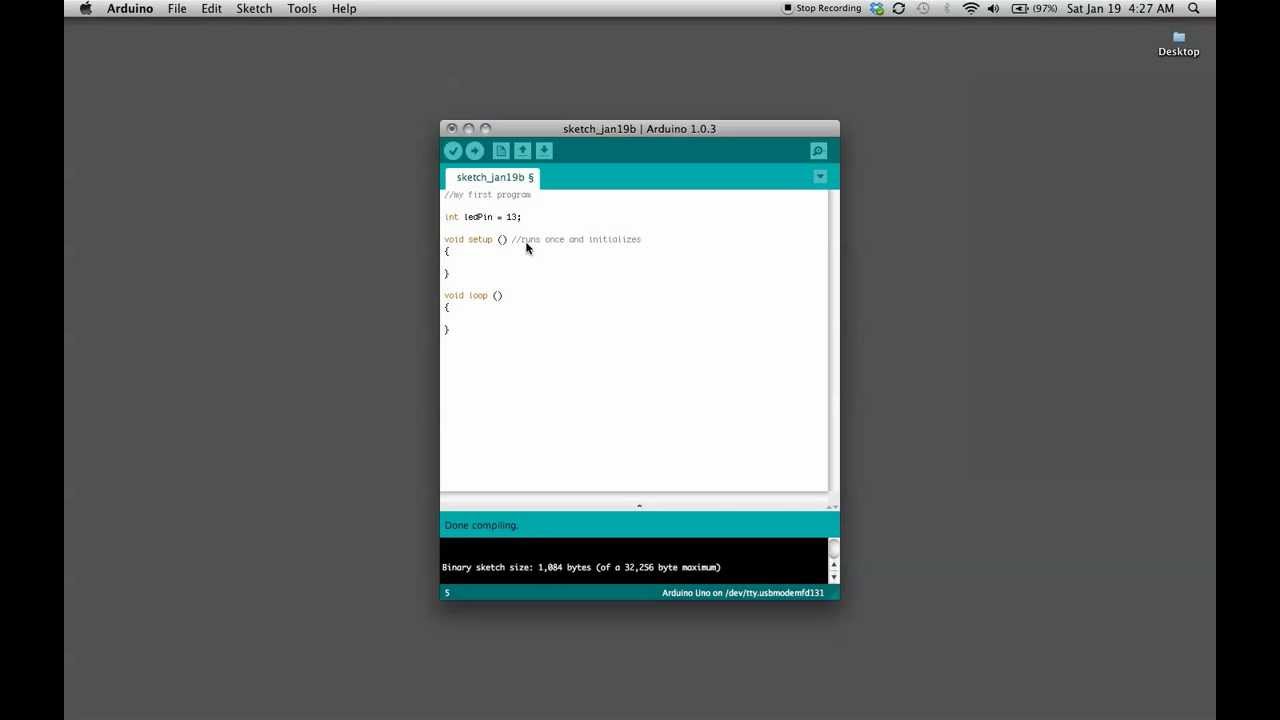This screenshot has width=1280, height=720.
Task: Click the 'Binary sketch size' console line
Action: pyautogui.click(x=581, y=567)
